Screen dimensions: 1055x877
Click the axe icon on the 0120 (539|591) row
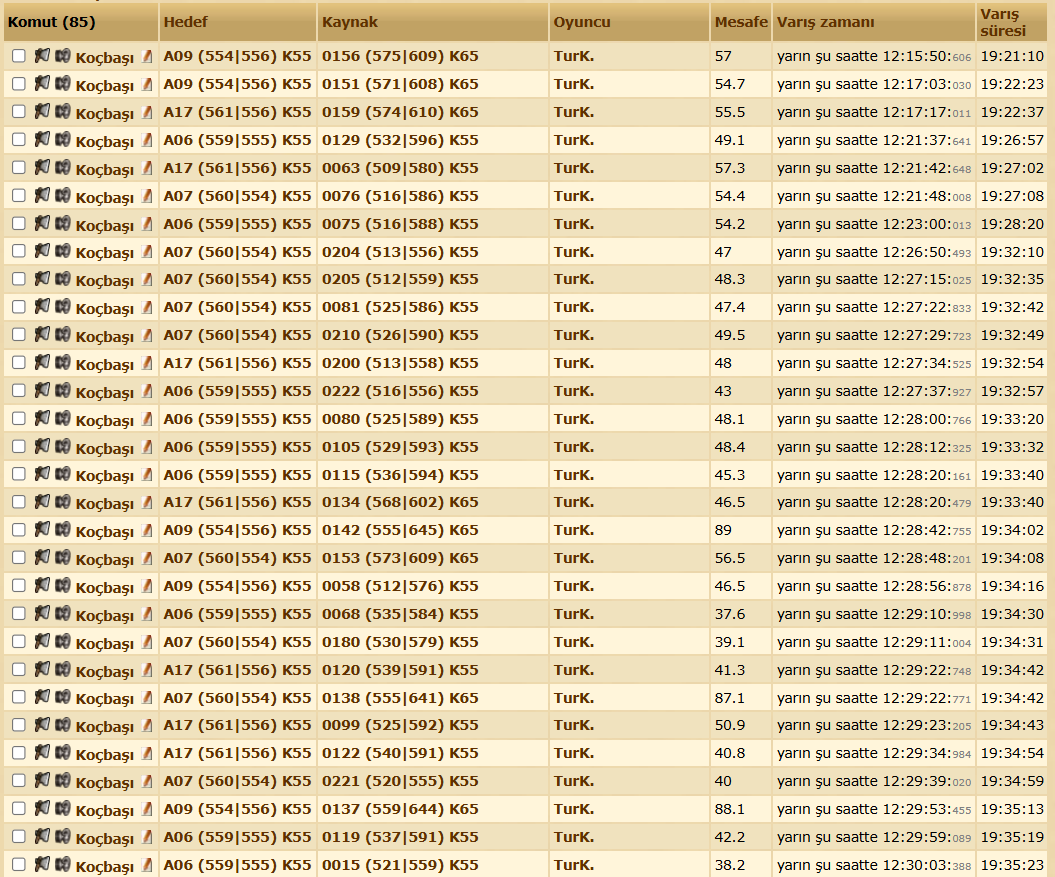pos(42,670)
